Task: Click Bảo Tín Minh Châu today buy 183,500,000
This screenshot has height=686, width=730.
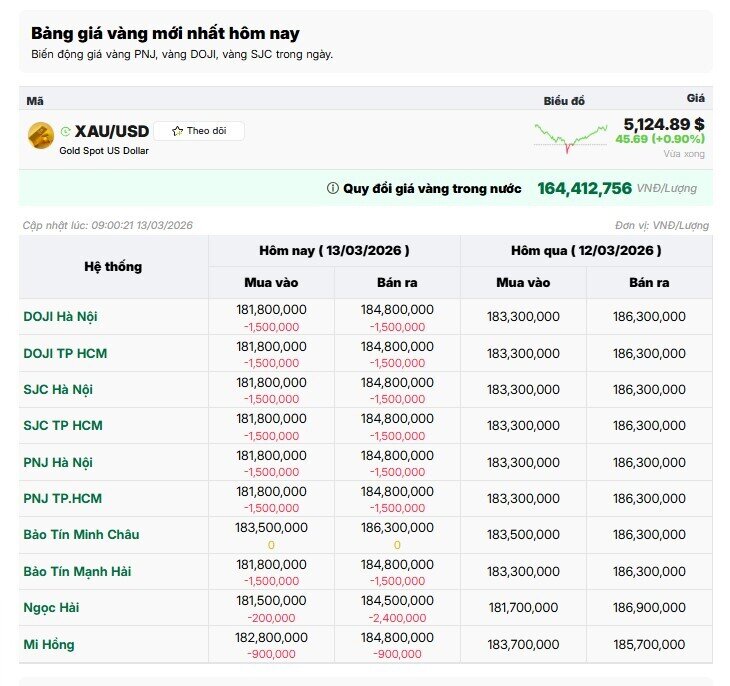Action: point(271,528)
